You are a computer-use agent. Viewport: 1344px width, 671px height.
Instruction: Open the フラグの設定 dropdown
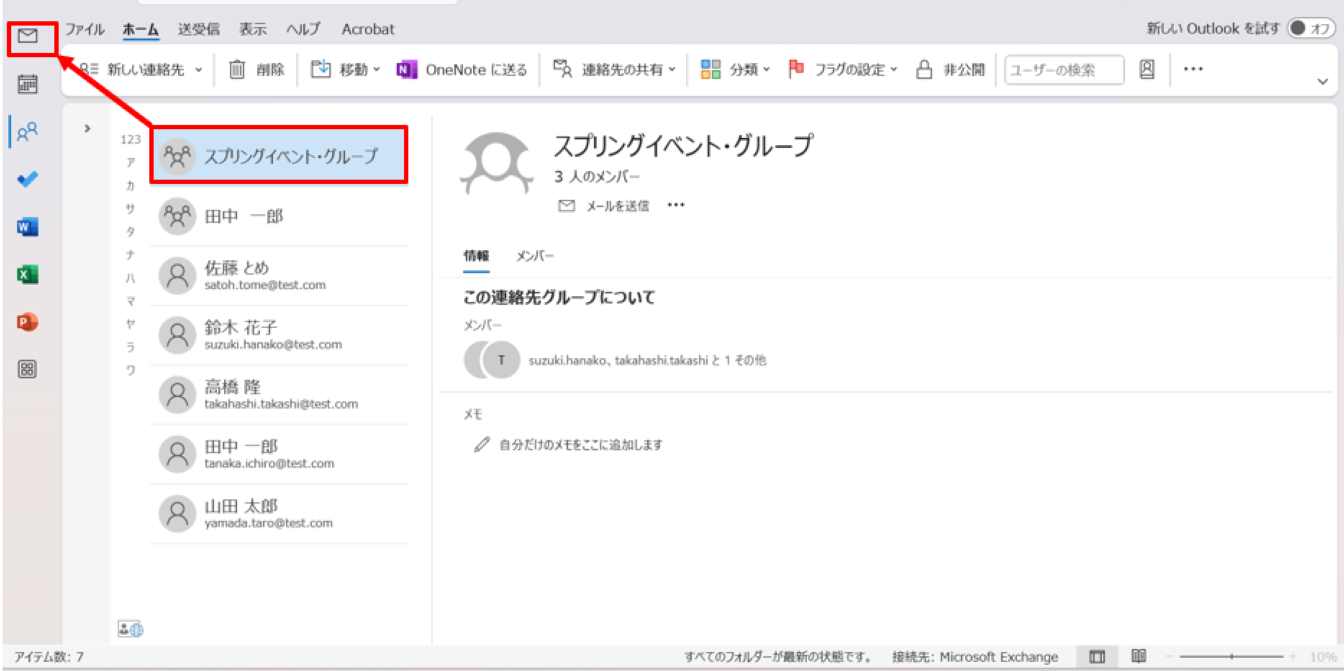tap(843, 69)
